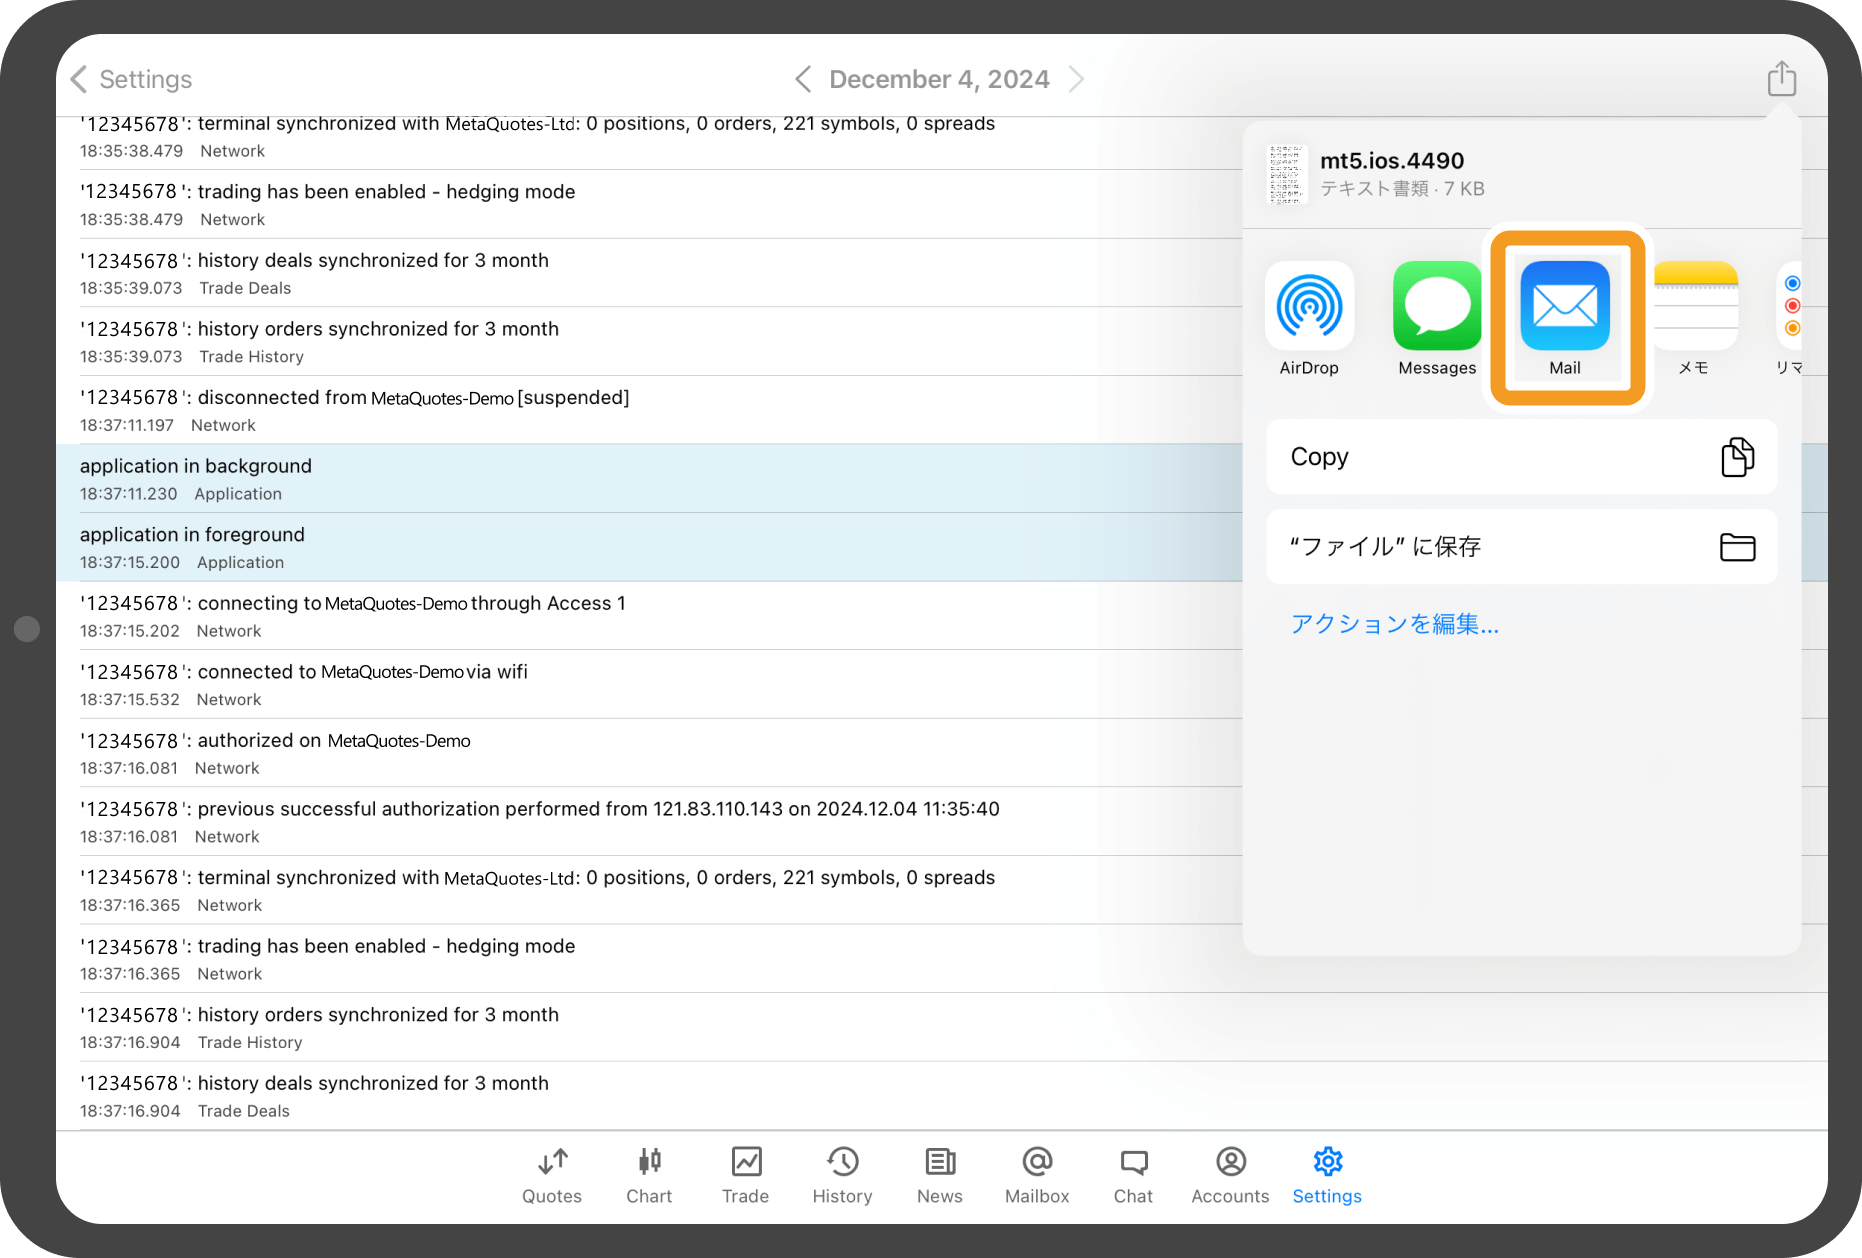Tap the share icon at top right
The width and height of the screenshot is (1862, 1258).
point(1781,78)
